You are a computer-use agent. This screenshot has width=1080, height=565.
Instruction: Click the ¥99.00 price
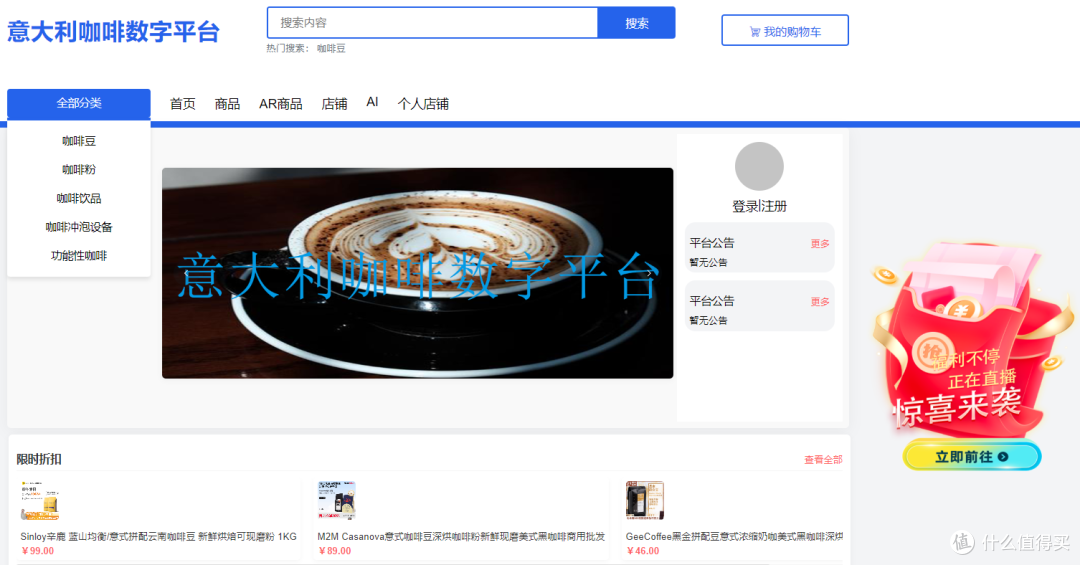[38, 551]
